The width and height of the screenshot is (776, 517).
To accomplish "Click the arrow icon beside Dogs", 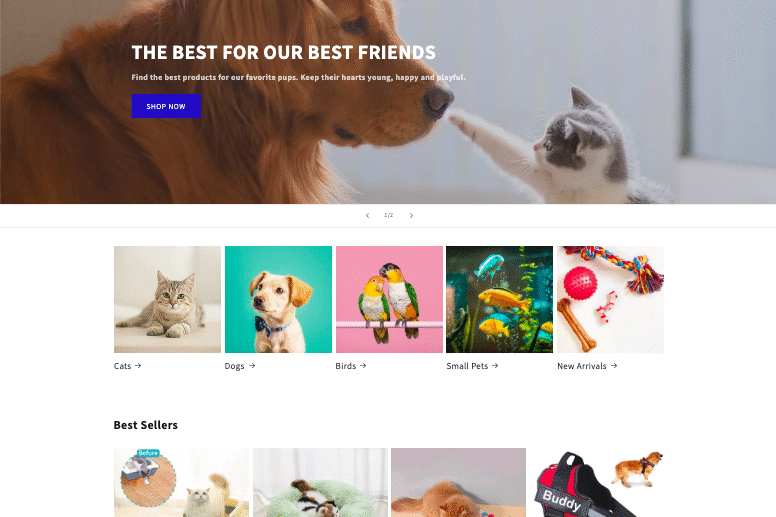I will click(x=252, y=366).
